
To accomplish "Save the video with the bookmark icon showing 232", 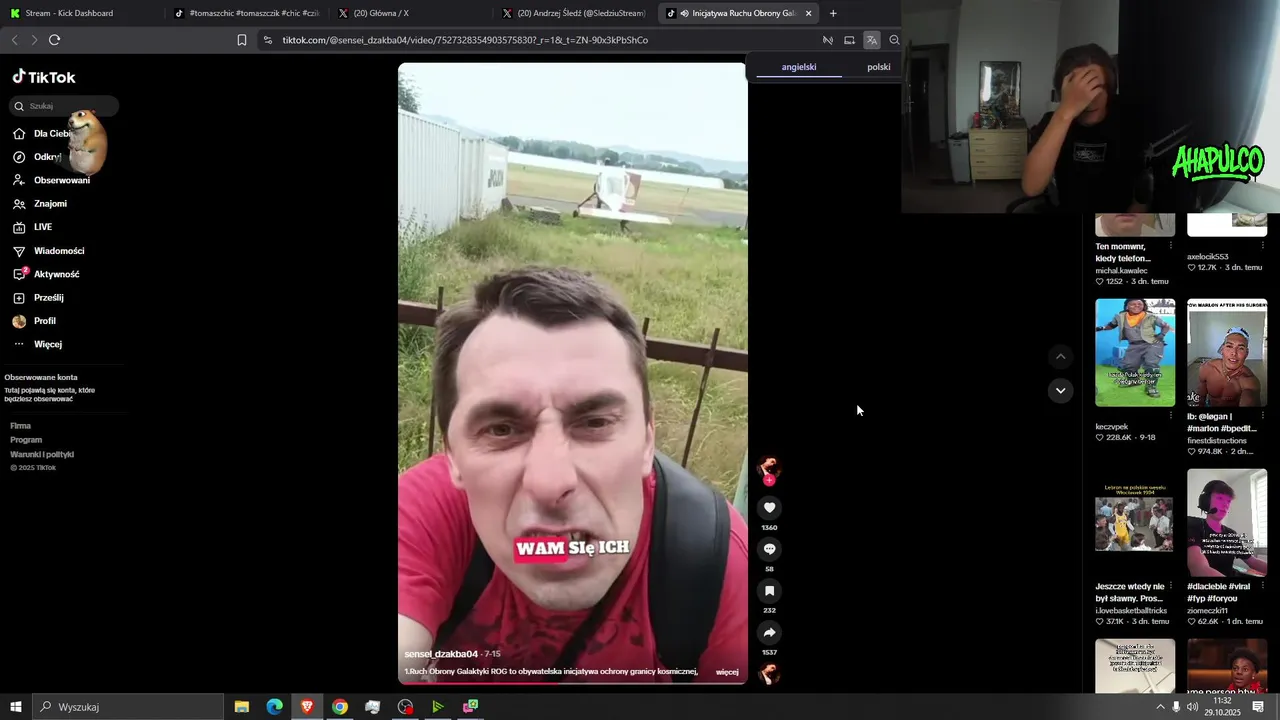I will 769,591.
